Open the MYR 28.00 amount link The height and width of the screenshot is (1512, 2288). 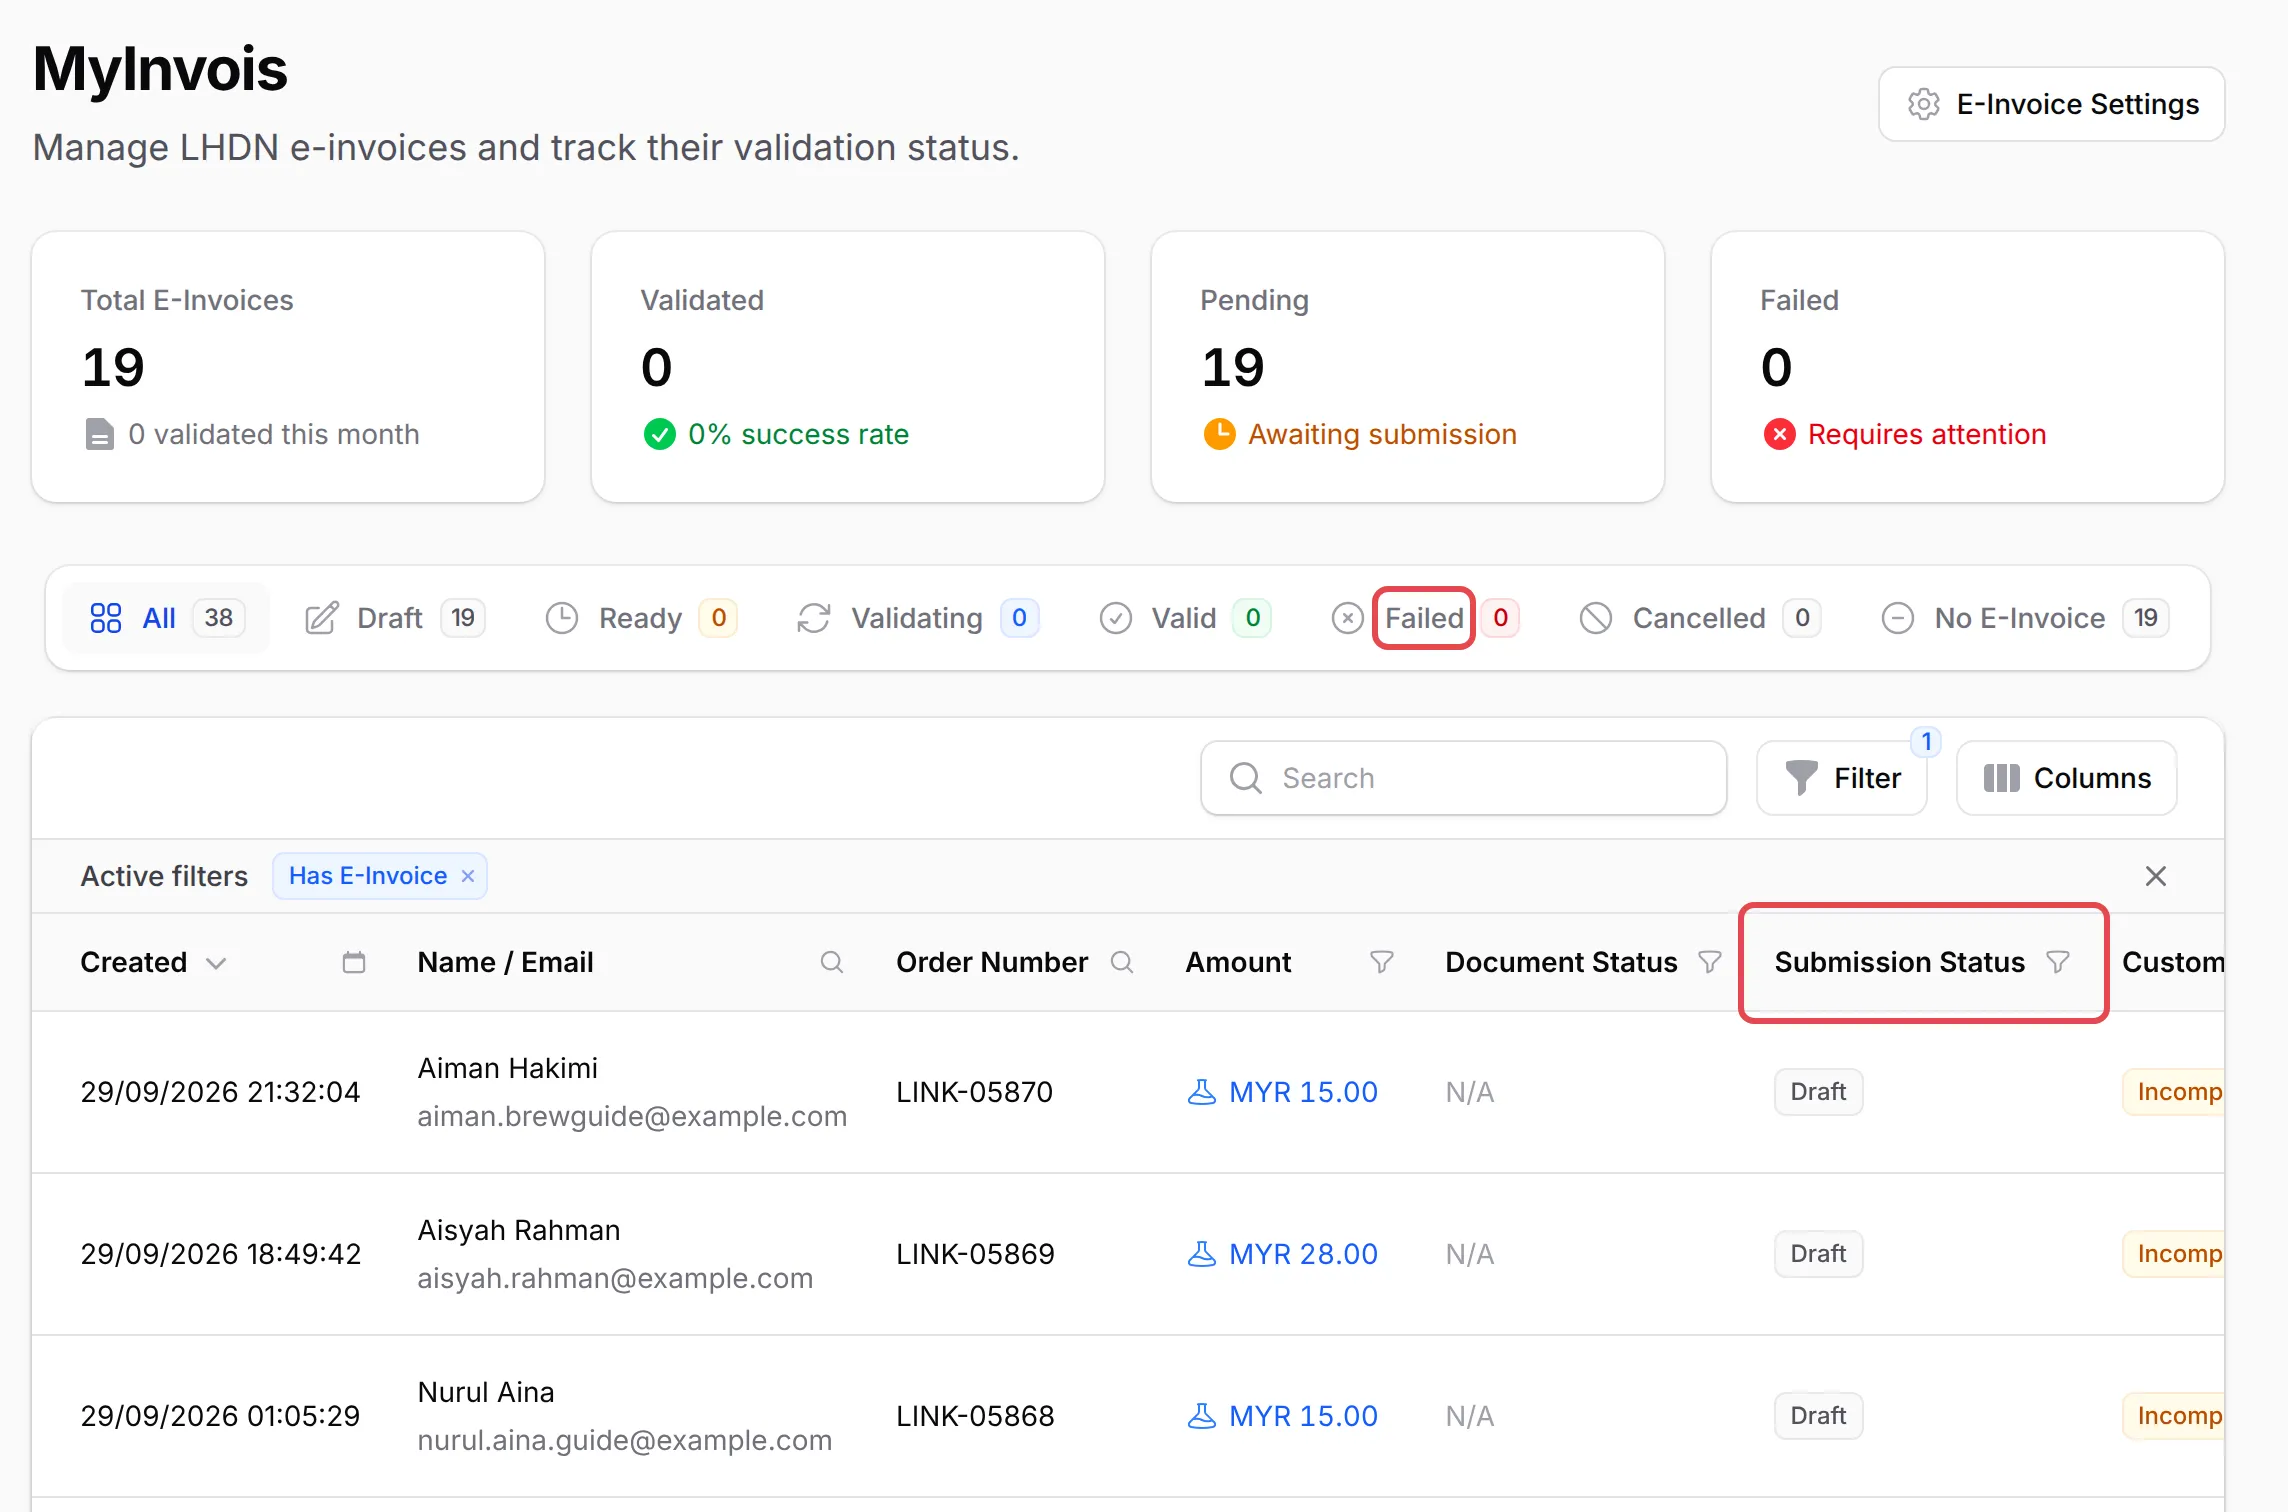click(1304, 1254)
